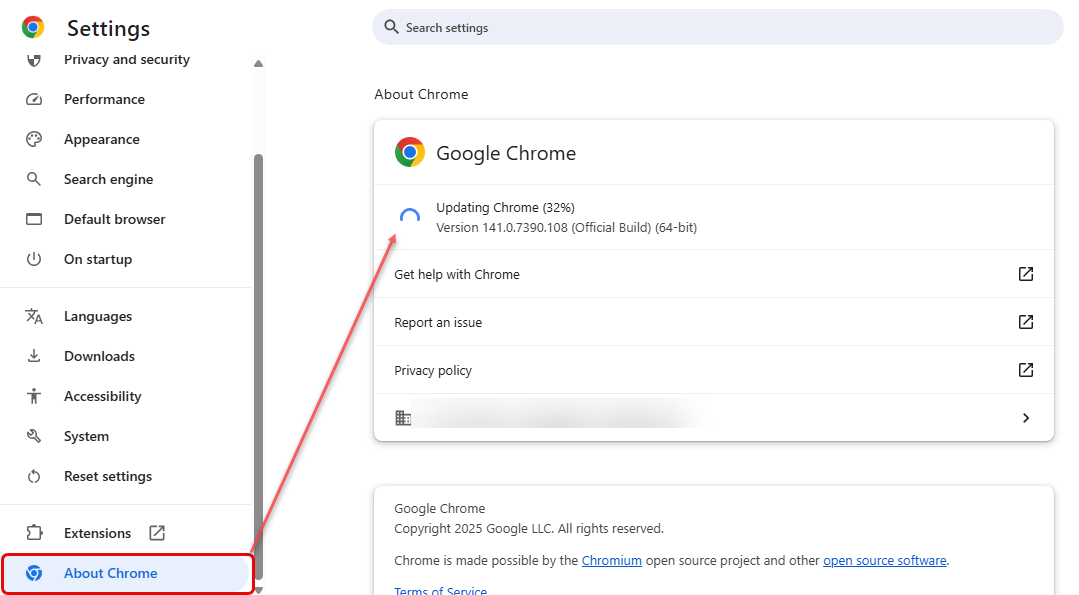The image size is (1079, 595).
Task: Click the Appearance palette icon
Action: (x=34, y=139)
